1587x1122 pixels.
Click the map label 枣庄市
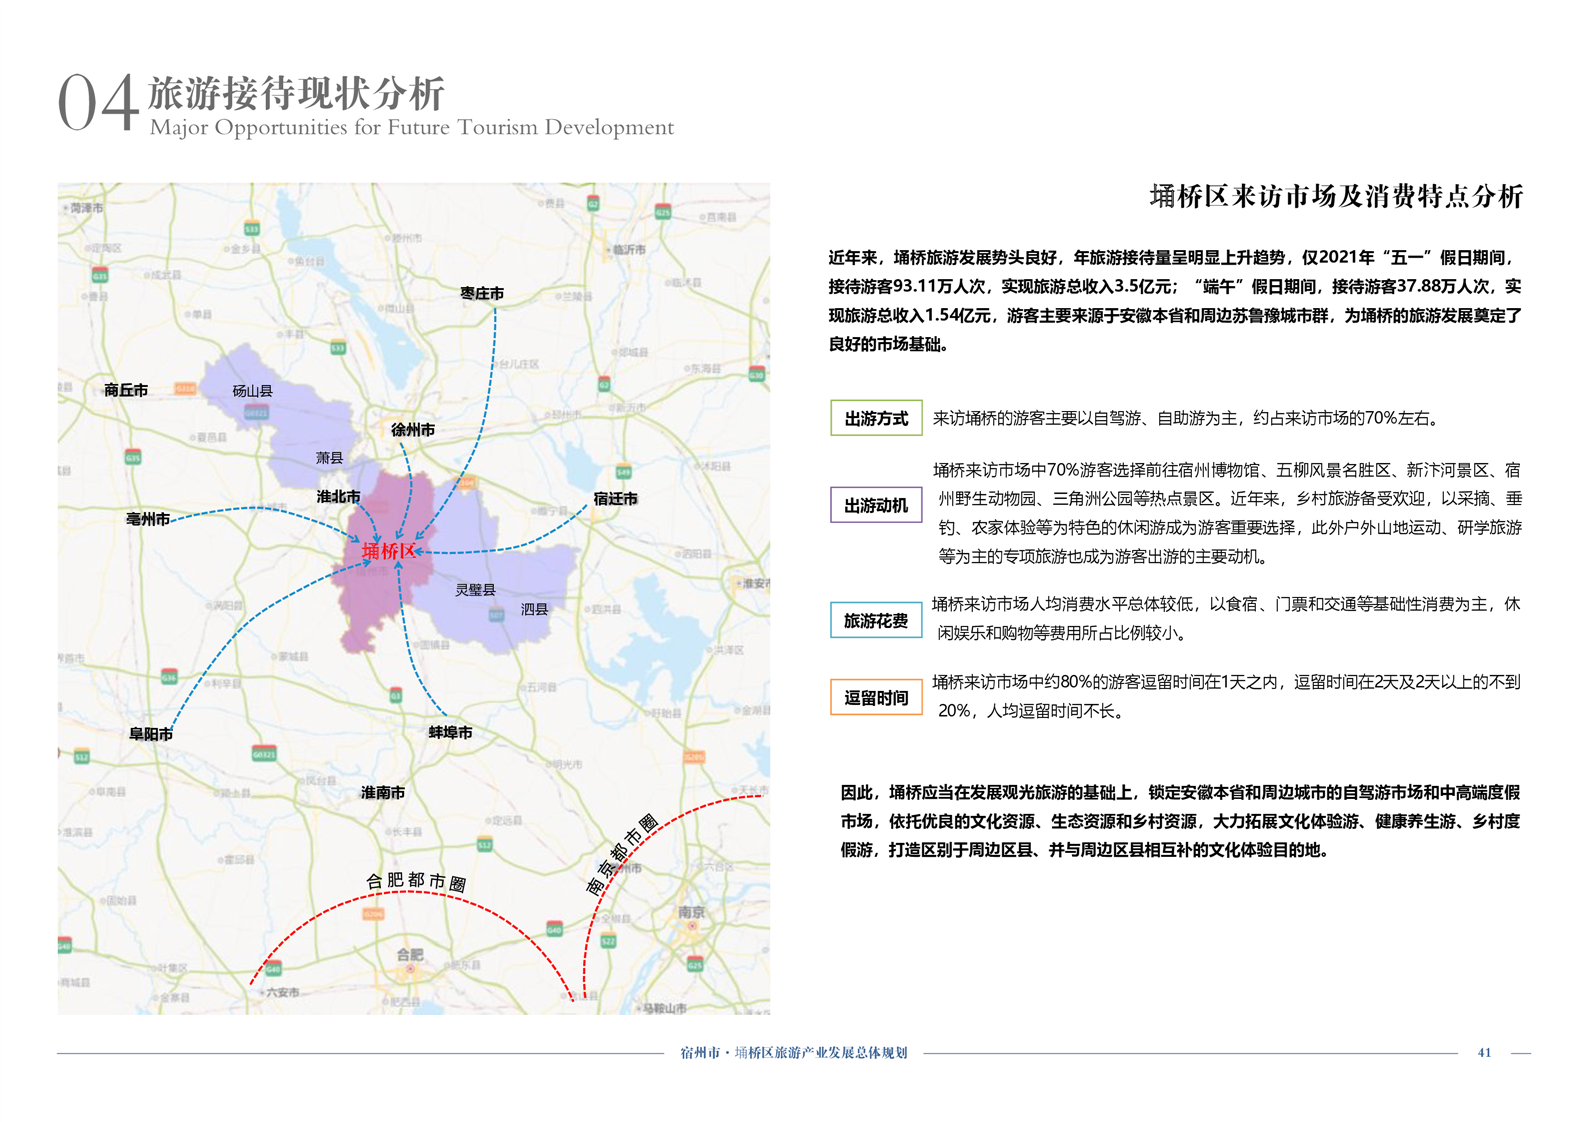(x=482, y=293)
